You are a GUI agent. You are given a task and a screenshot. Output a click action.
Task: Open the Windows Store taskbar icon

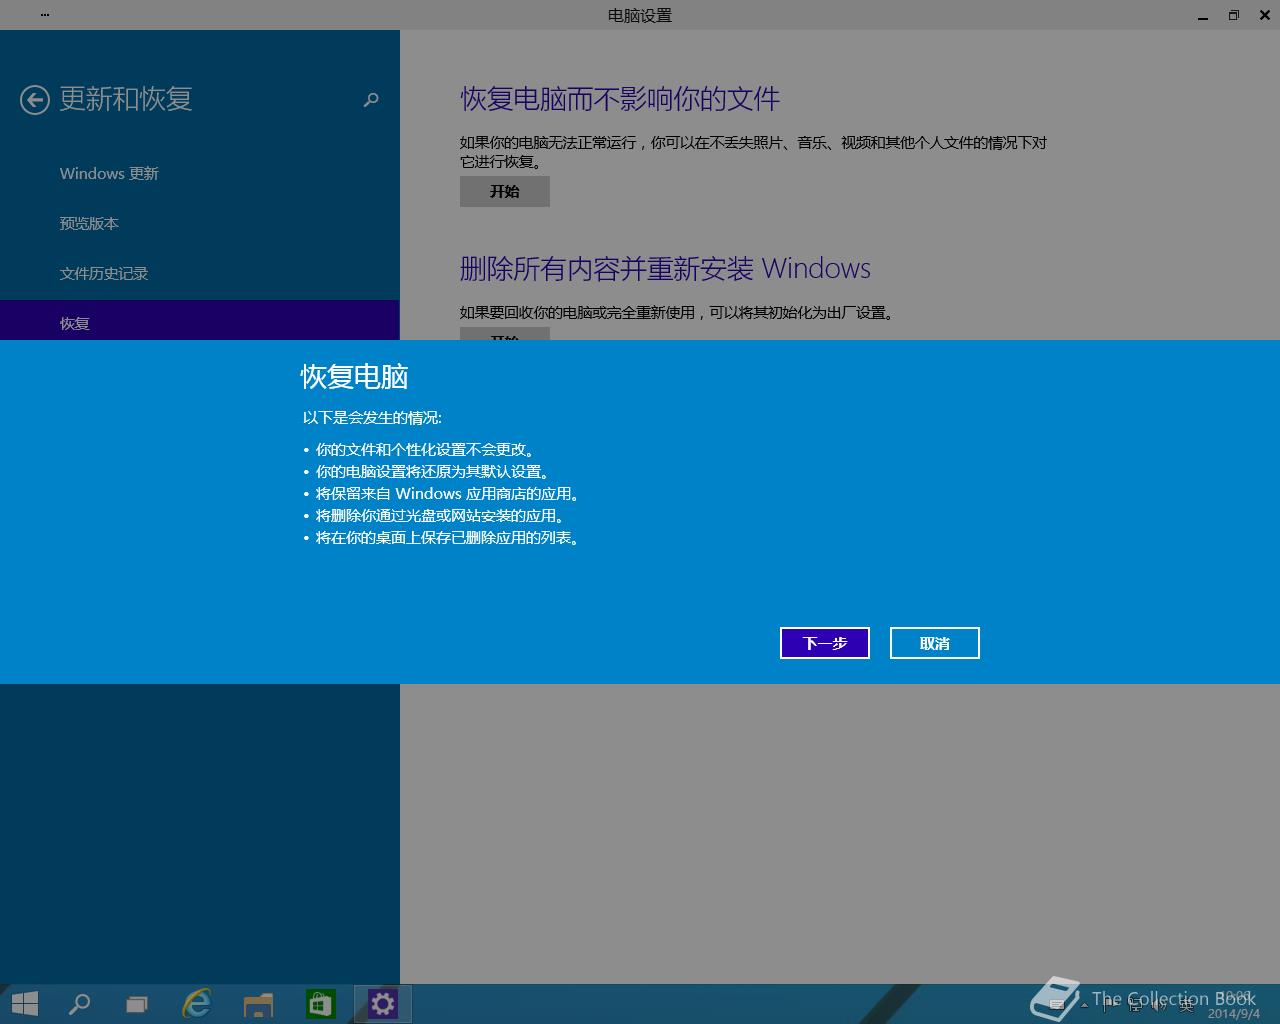(x=320, y=1003)
